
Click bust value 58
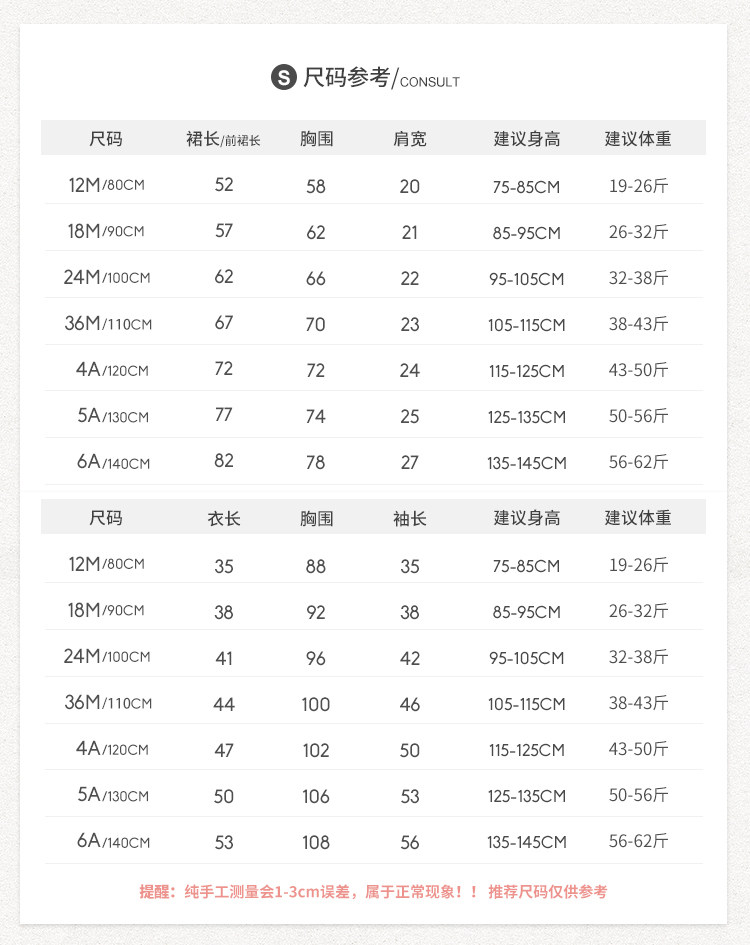[316, 186]
